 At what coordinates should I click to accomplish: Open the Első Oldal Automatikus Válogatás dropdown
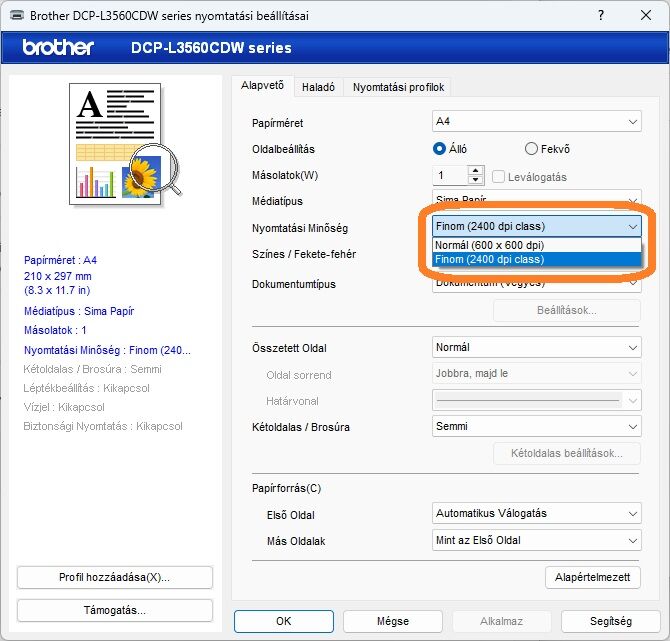(536, 513)
